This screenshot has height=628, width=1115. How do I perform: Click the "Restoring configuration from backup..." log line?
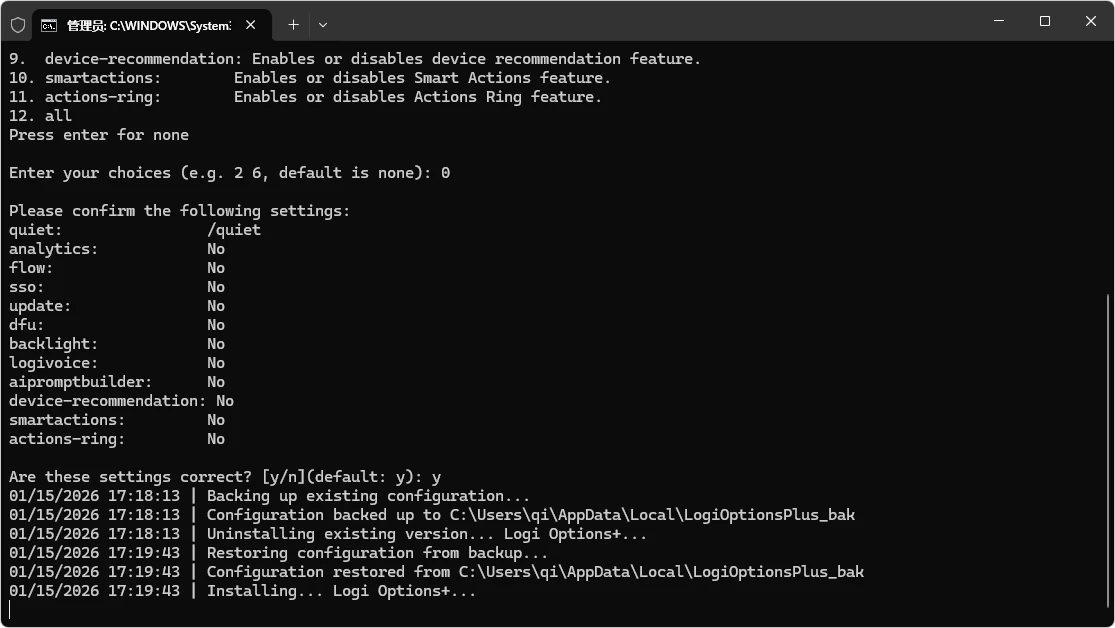pyautogui.click(x=377, y=553)
